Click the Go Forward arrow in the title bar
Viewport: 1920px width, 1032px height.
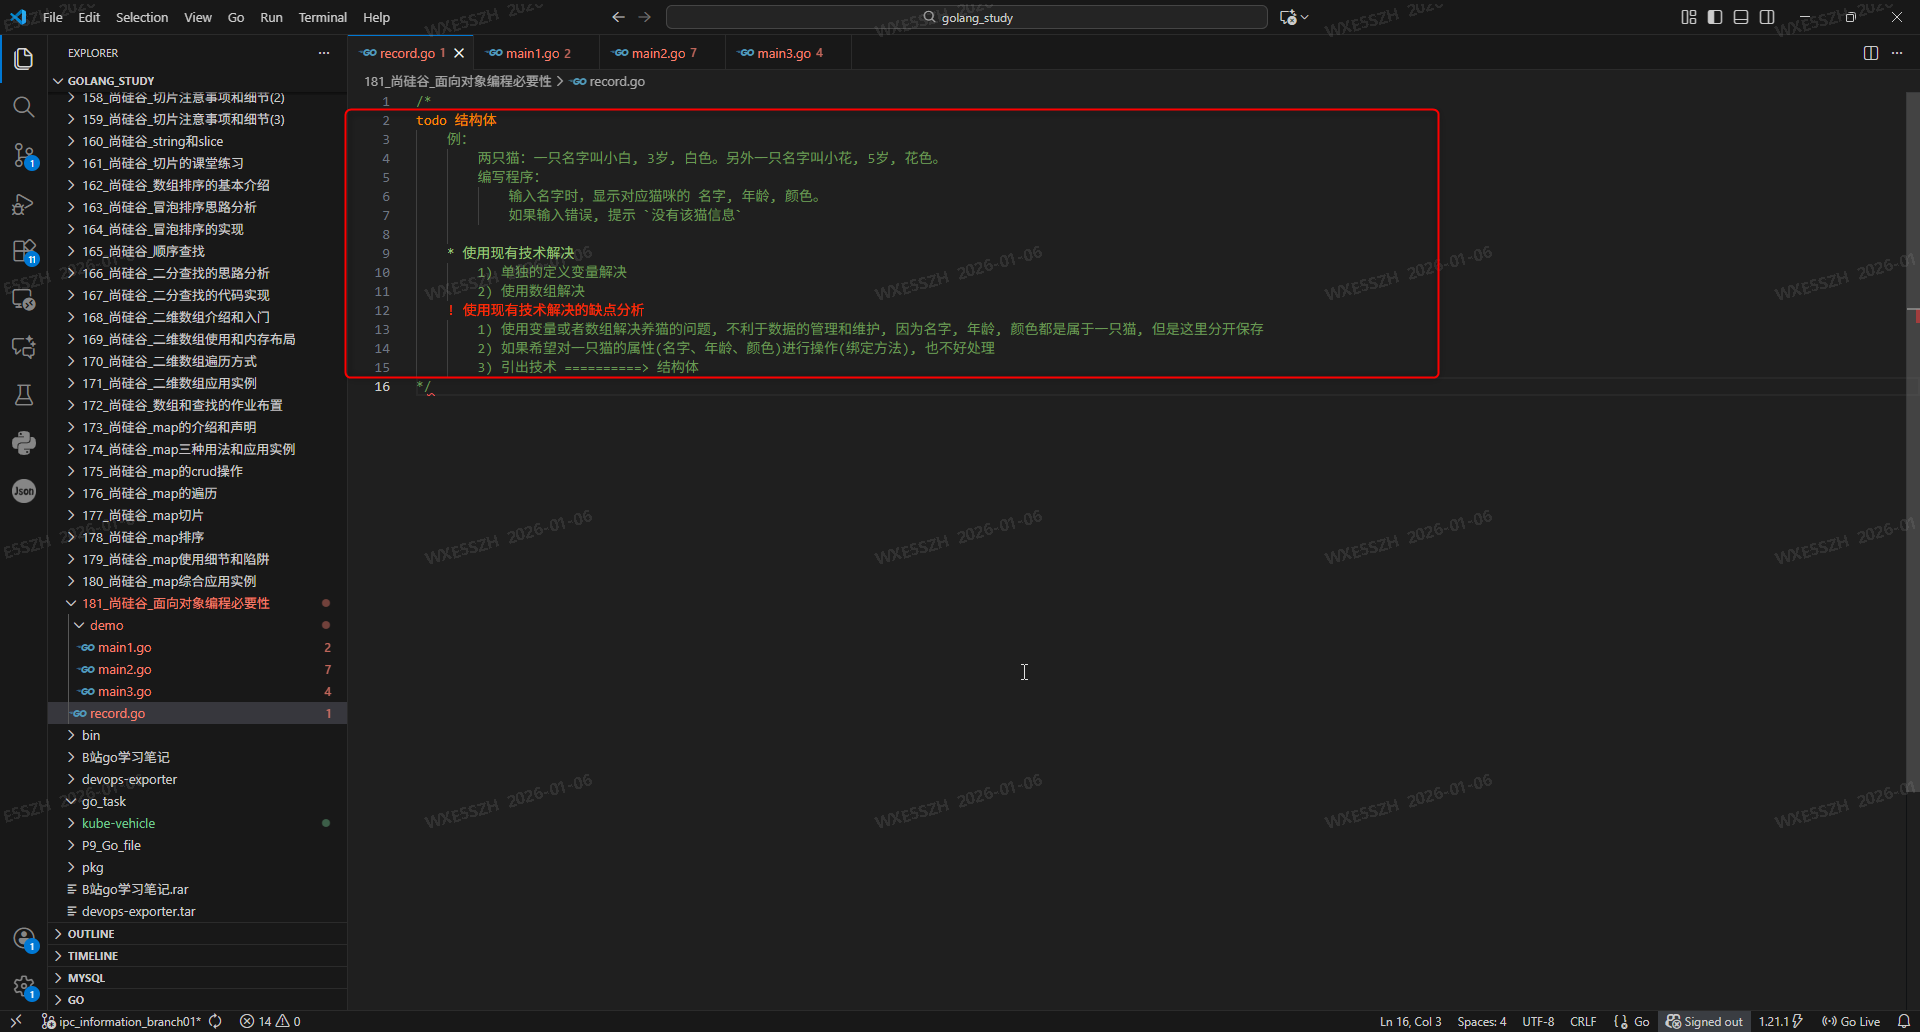645,17
